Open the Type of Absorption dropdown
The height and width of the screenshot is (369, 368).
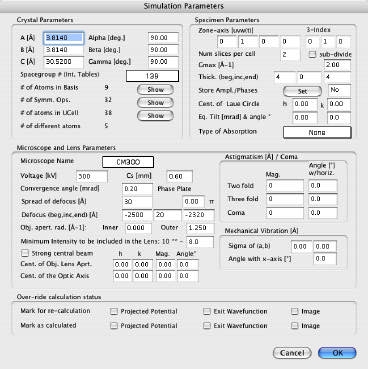click(x=317, y=132)
